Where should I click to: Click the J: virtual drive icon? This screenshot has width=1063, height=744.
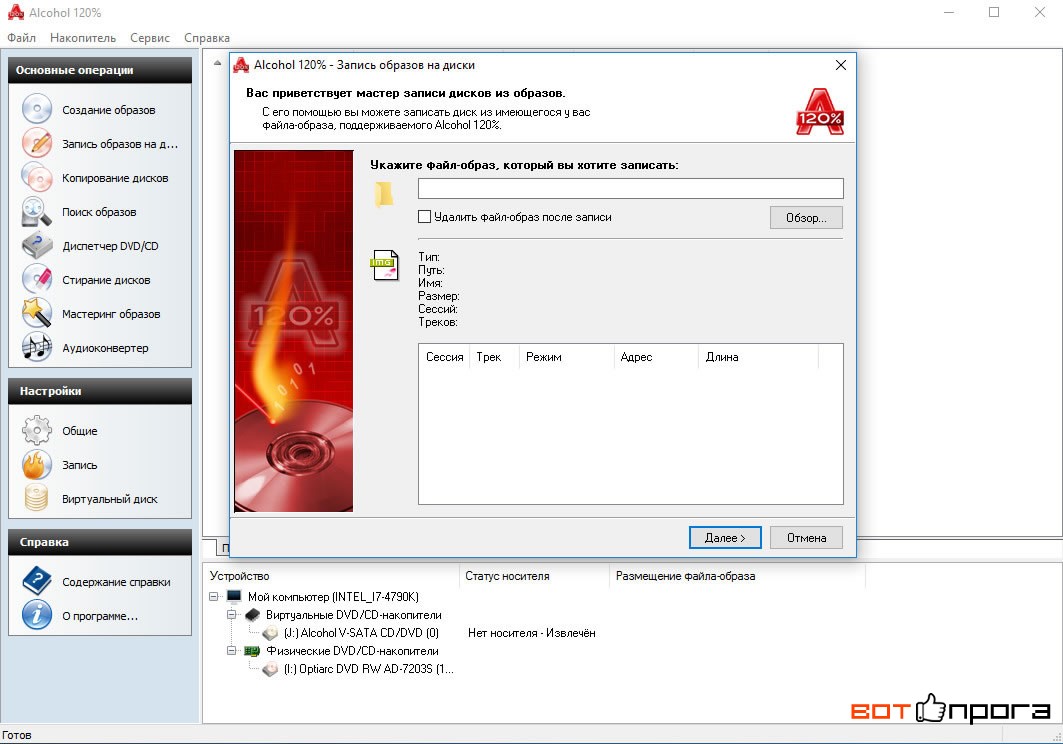[x=270, y=633]
